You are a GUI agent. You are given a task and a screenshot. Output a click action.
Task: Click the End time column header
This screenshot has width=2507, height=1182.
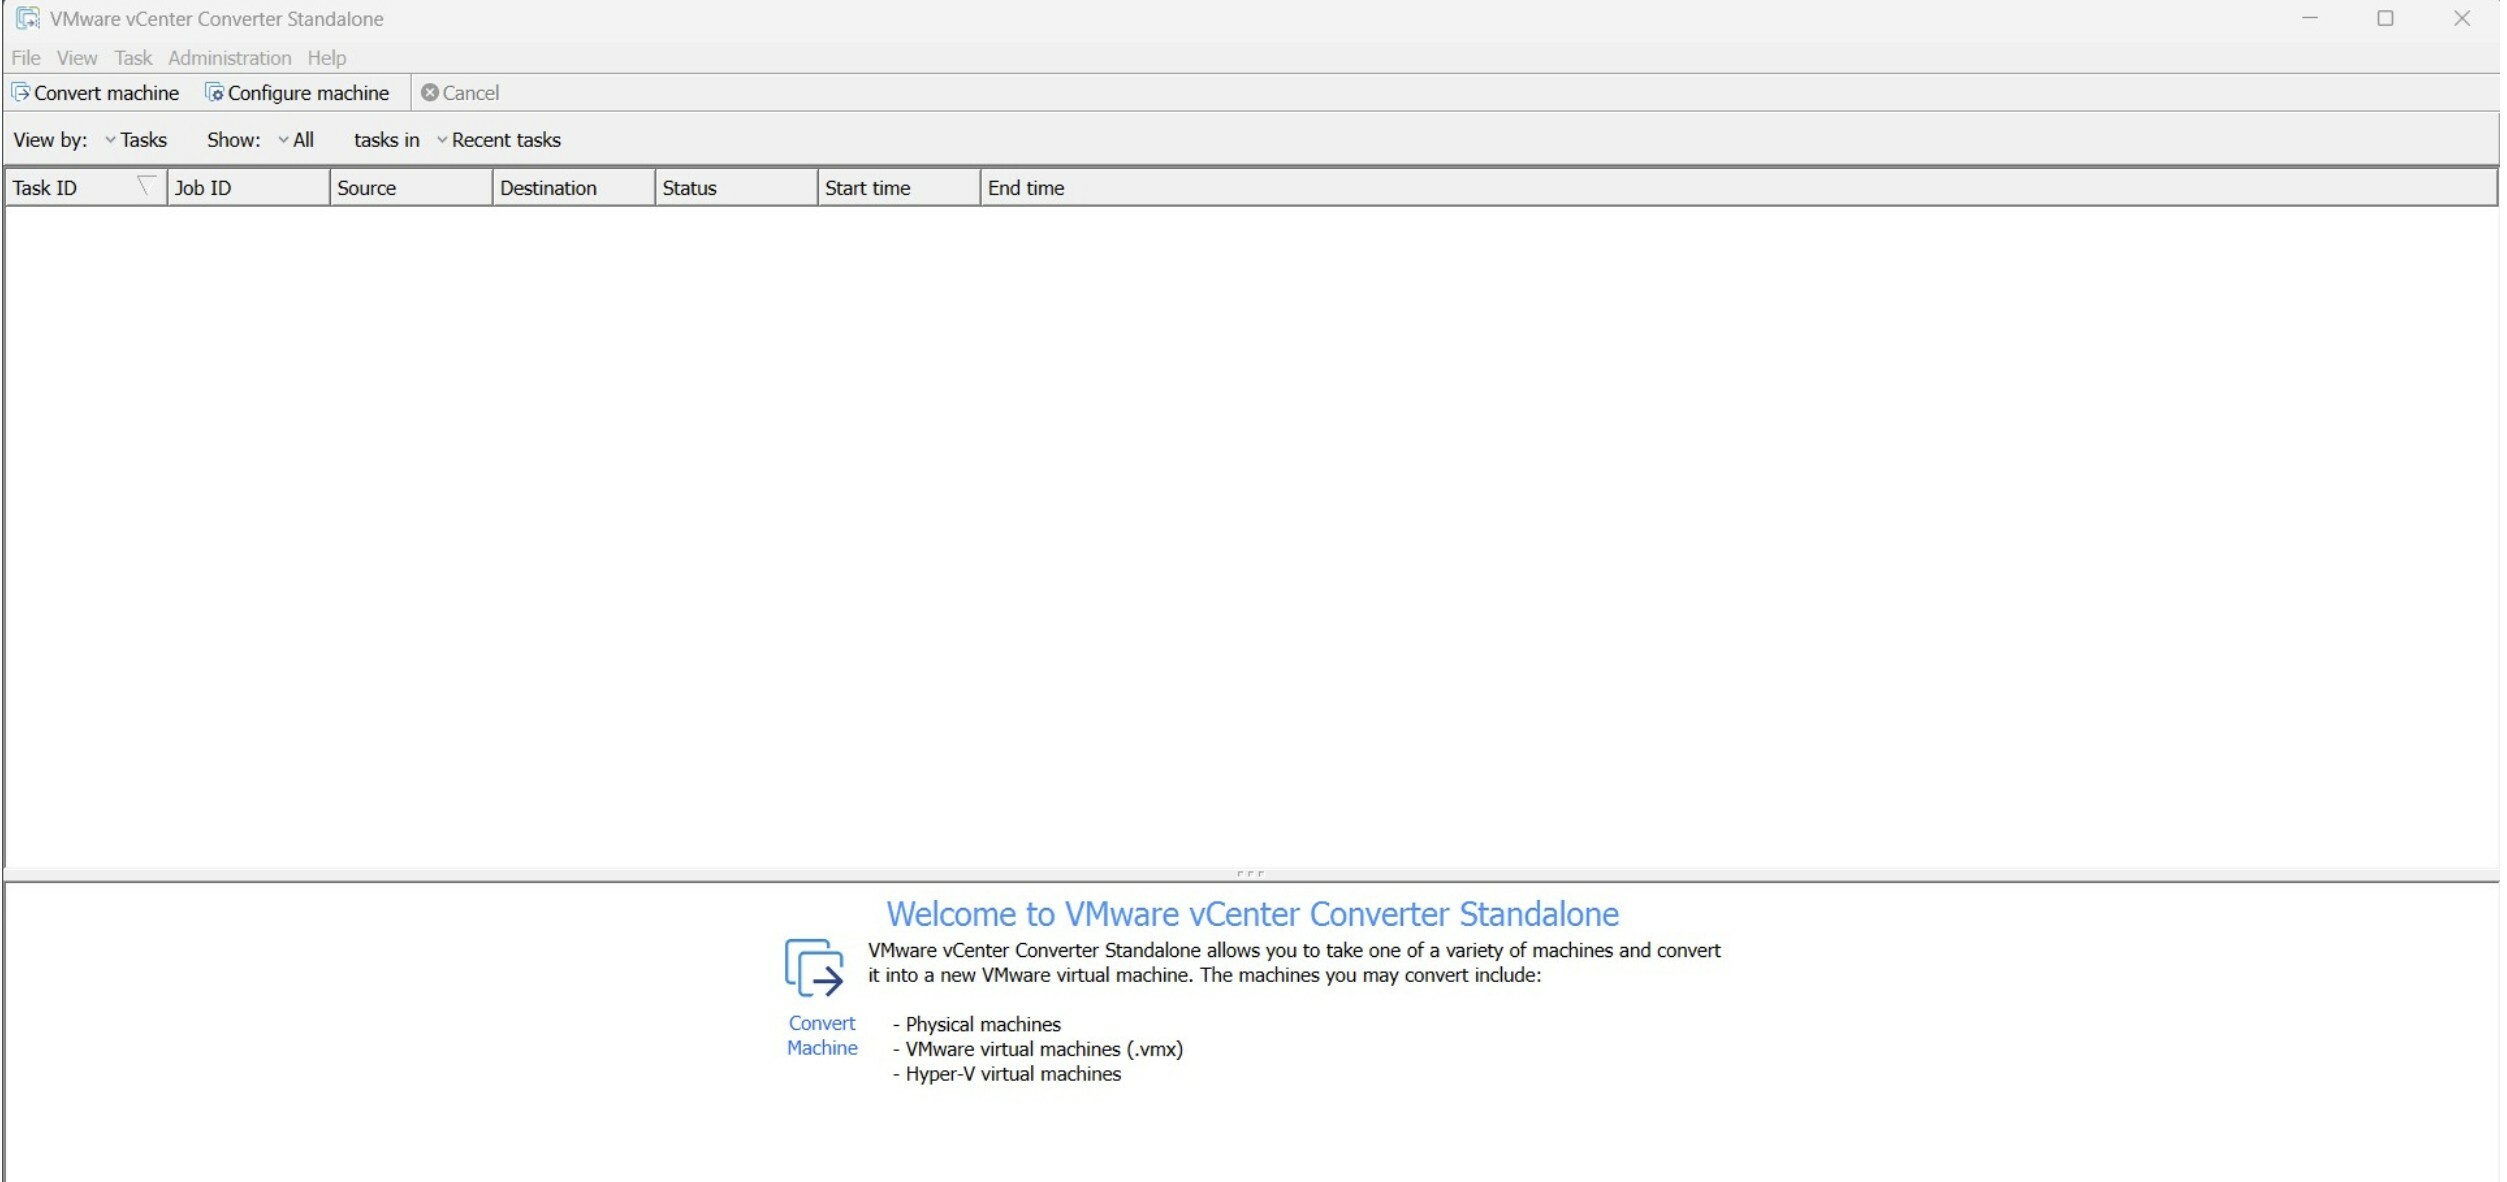pos(1738,188)
